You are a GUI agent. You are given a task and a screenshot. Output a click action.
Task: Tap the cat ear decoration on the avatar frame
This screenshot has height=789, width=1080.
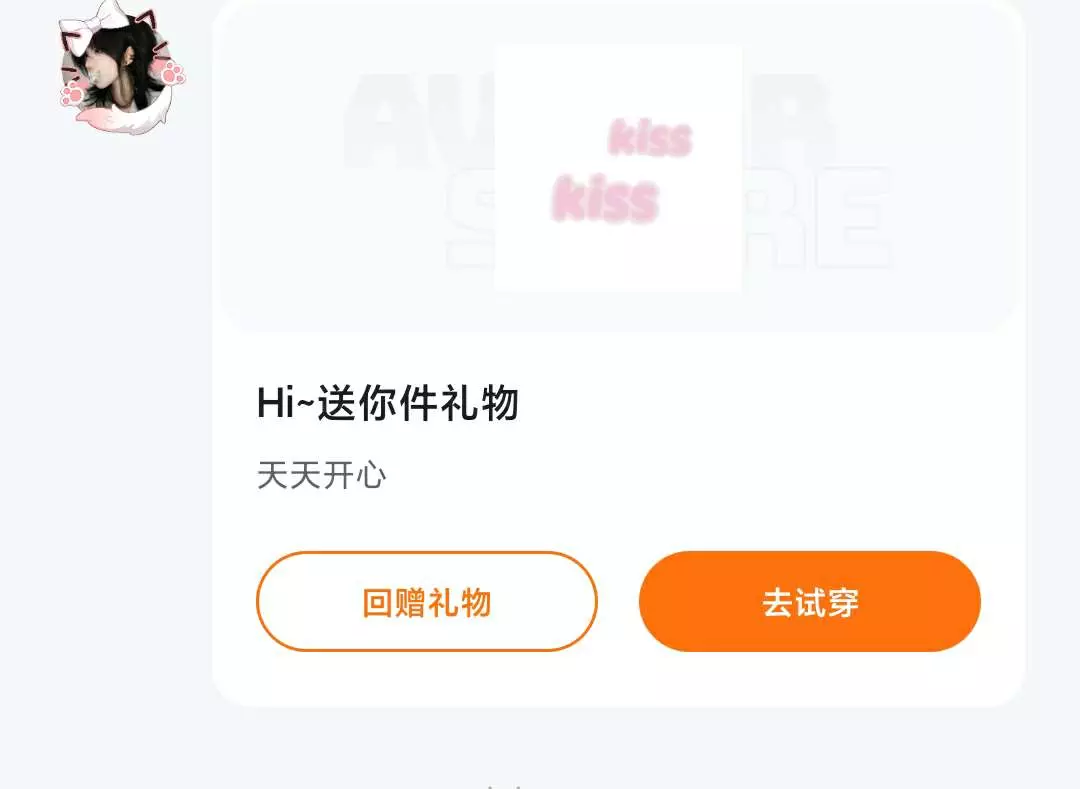point(148,18)
